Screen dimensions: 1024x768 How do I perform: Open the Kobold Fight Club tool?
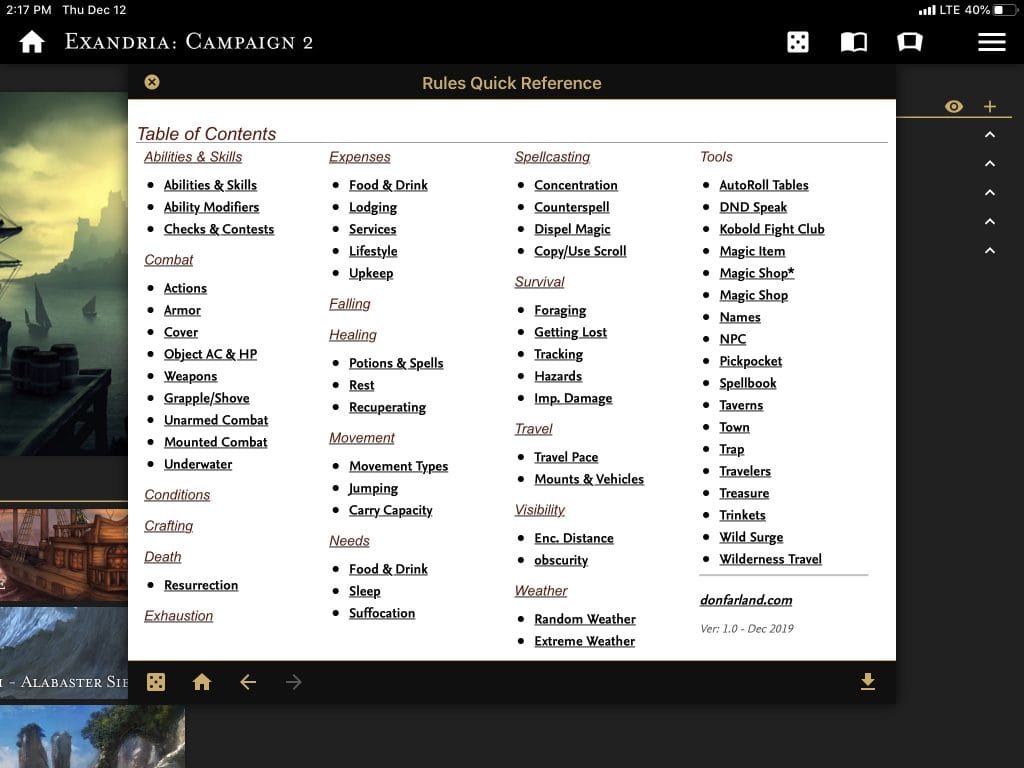pos(771,229)
